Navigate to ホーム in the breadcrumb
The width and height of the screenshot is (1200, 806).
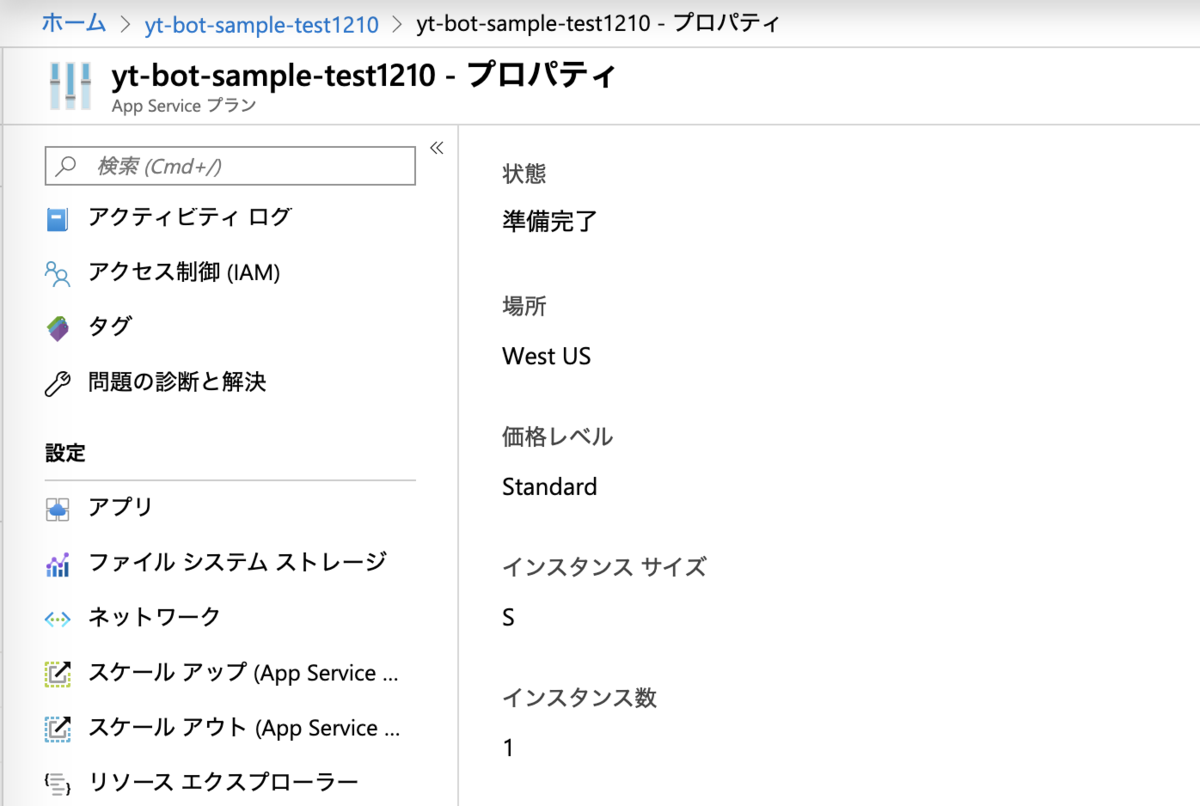pos(73,25)
